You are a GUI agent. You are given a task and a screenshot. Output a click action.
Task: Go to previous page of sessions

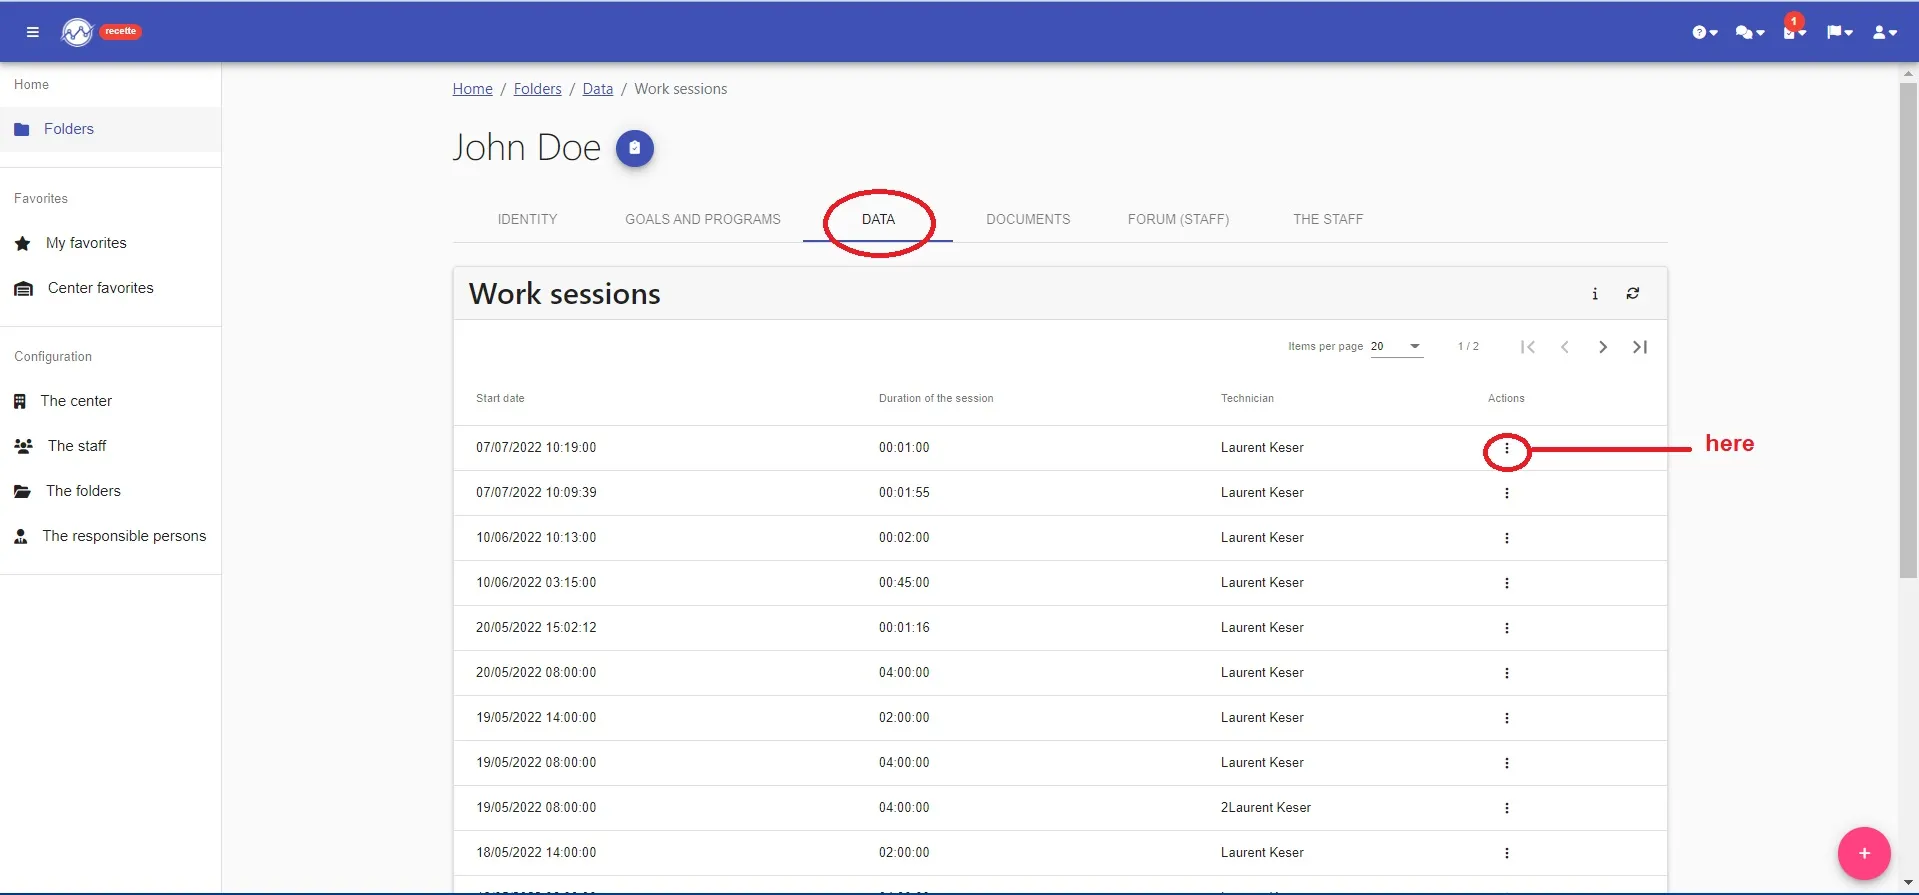pos(1565,347)
